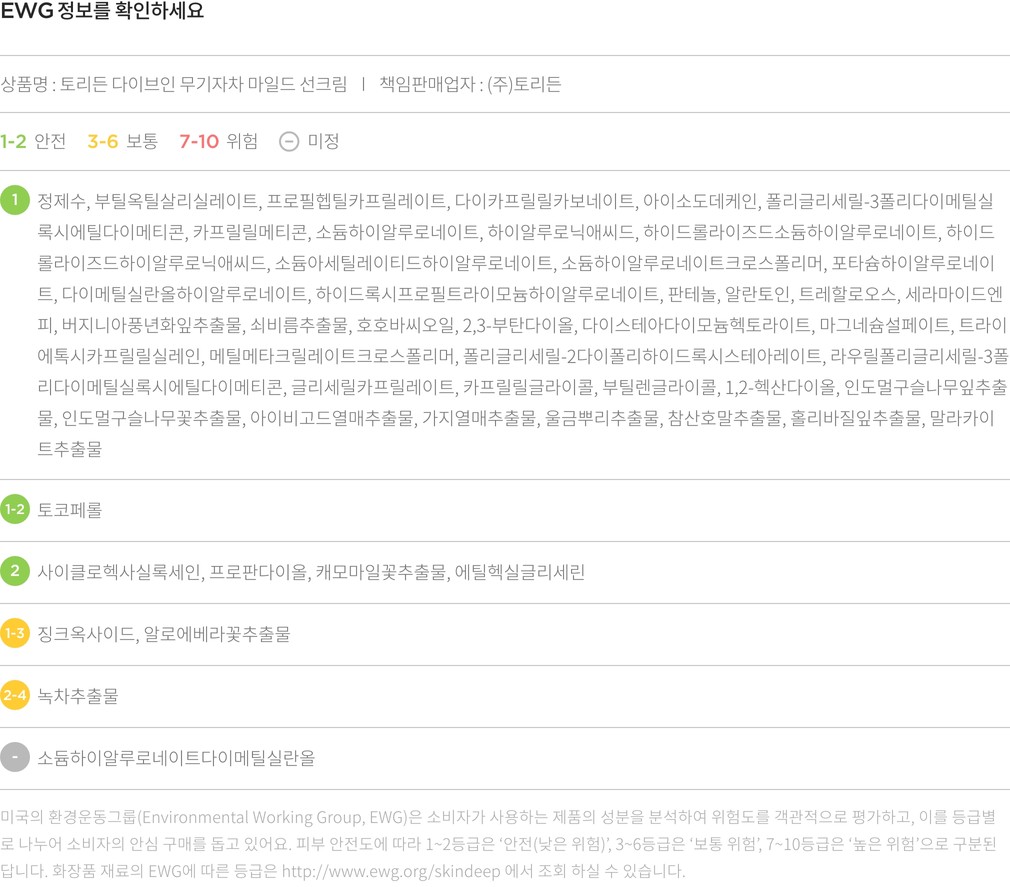
Task: Click the 징크옥사이드, 알로에베라꽃추출물 ingredient row
Action: click(164, 634)
